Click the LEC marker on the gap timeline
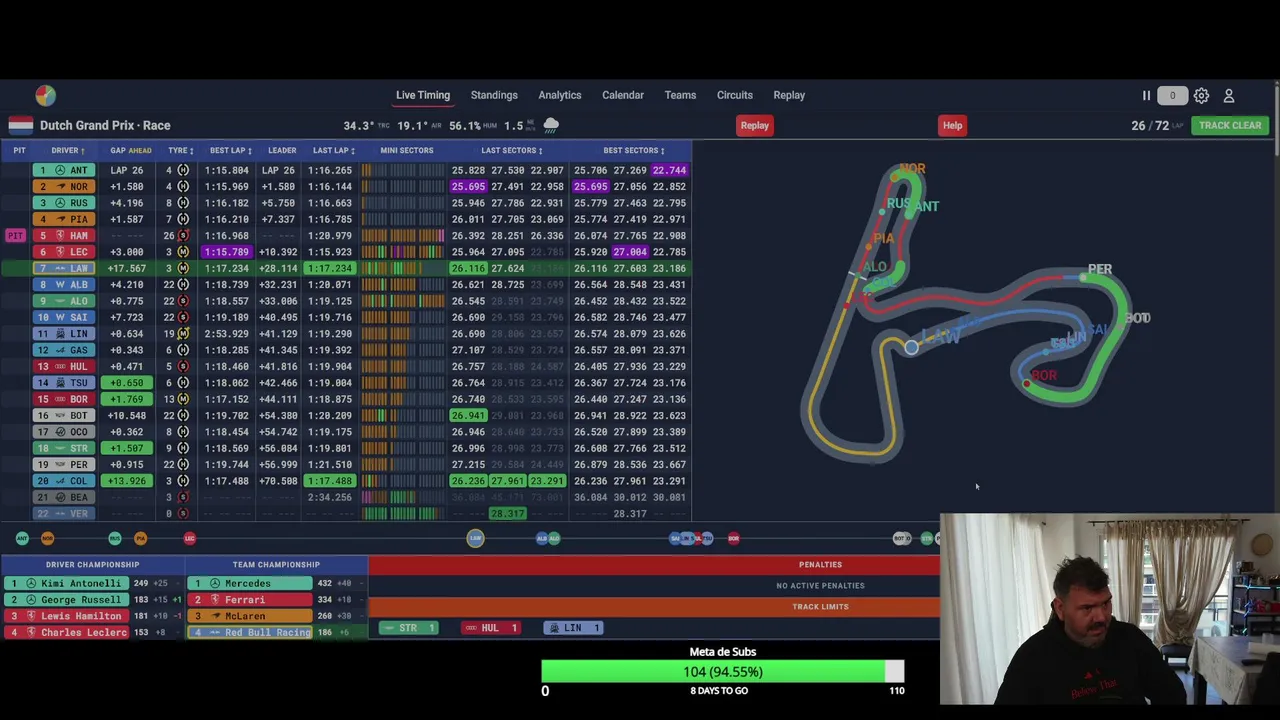The width and height of the screenshot is (1280, 720). pyautogui.click(x=190, y=539)
